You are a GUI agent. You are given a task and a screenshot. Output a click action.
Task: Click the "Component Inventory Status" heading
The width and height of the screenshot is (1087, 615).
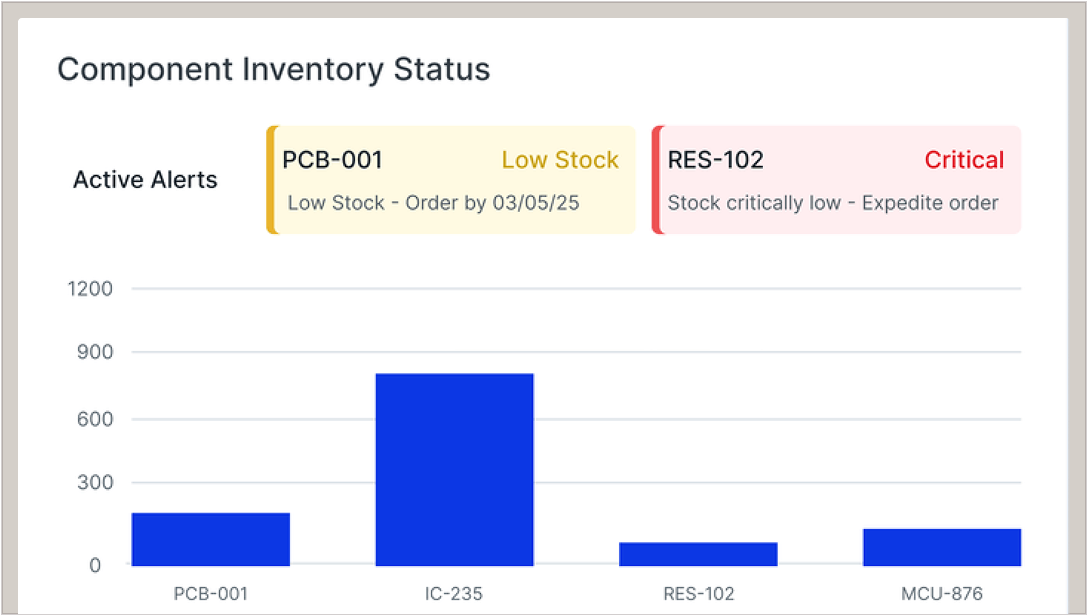[273, 70]
